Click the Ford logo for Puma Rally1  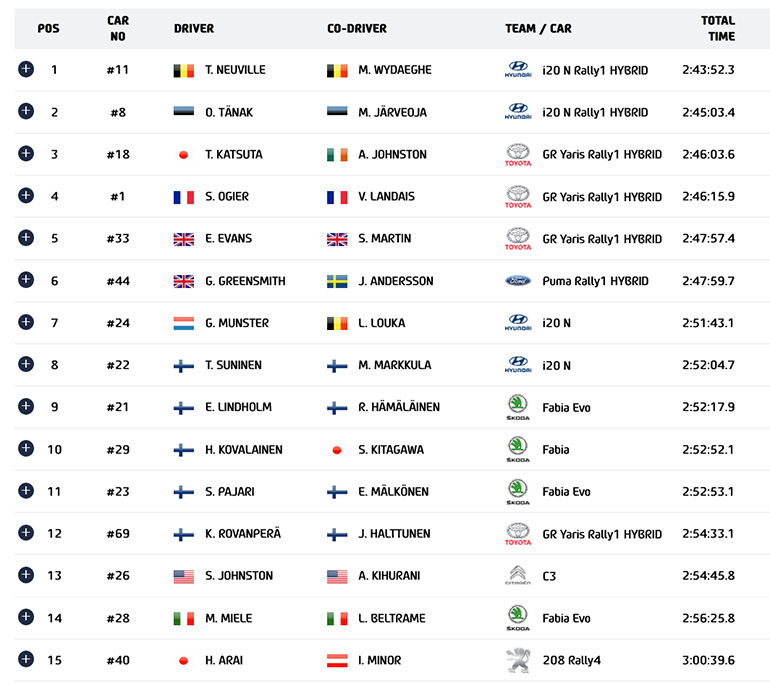(x=517, y=281)
